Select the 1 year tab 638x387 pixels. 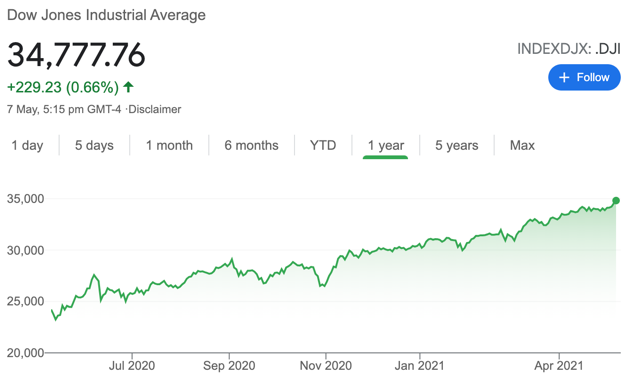click(x=386, y=146)
